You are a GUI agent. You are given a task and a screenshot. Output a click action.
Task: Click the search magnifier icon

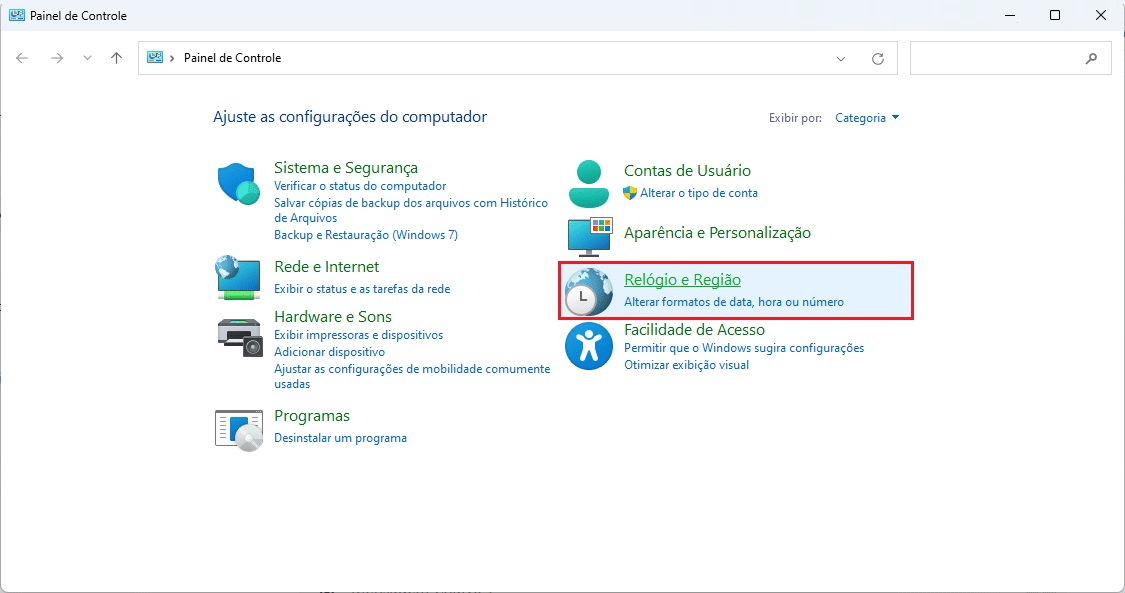point(1091,59)
